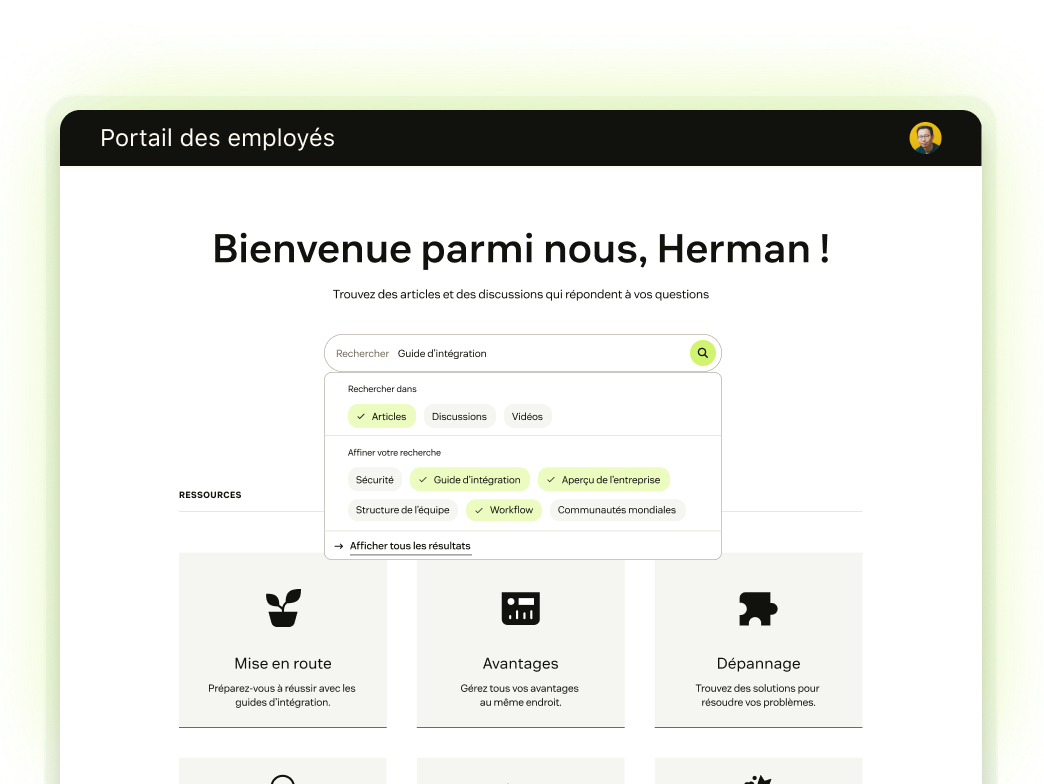
Task: Disable the Articles search filter
Action: tap(381, 416)
